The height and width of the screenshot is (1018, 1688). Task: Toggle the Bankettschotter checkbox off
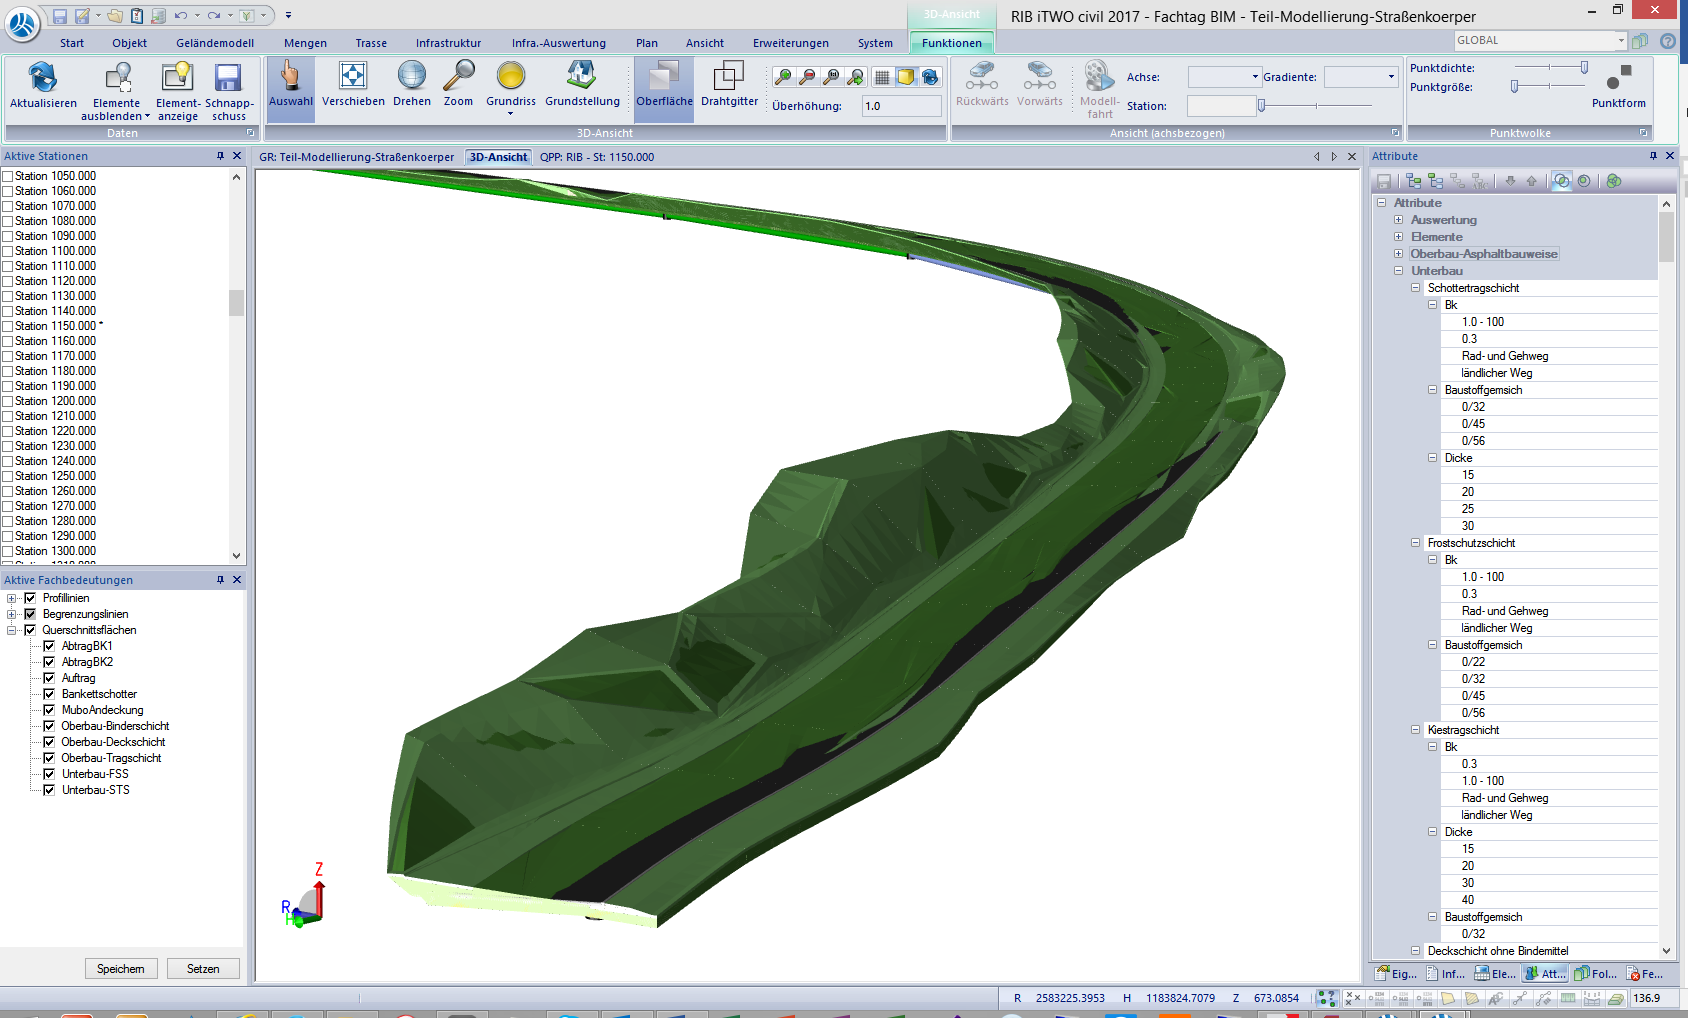[49, 694]
